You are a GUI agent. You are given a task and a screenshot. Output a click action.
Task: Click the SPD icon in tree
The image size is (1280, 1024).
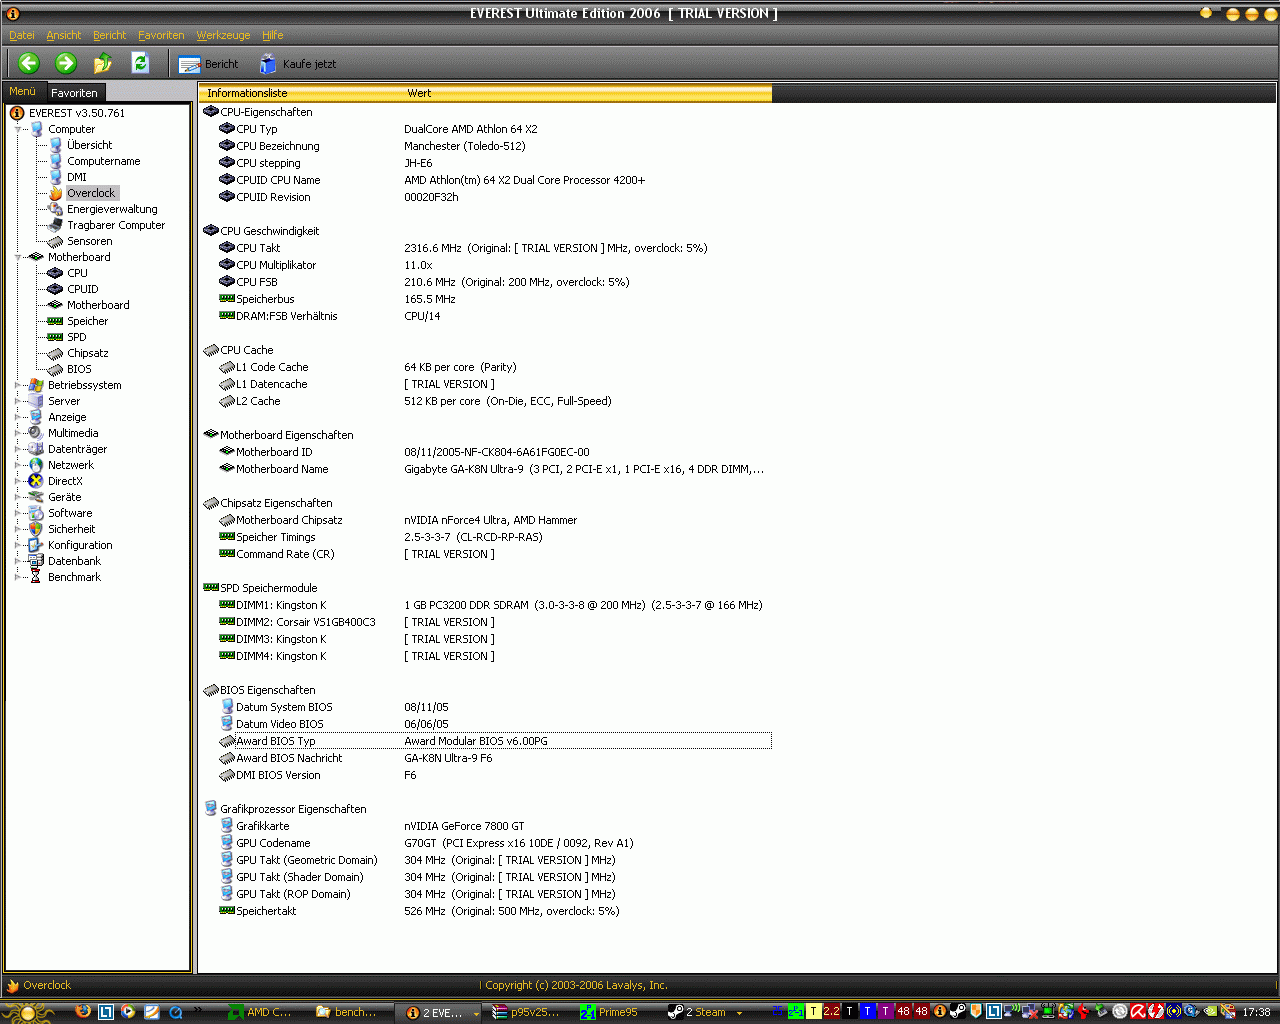pyautogui.click(x=56, y=337)
